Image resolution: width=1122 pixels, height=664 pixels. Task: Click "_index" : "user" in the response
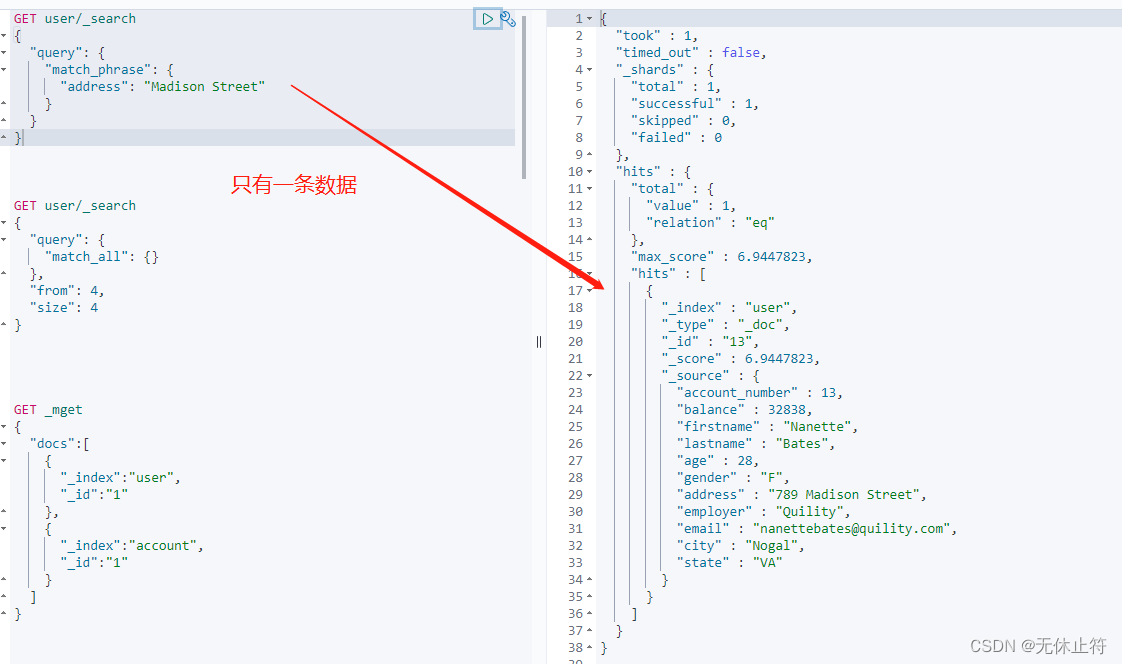point(729,308)
